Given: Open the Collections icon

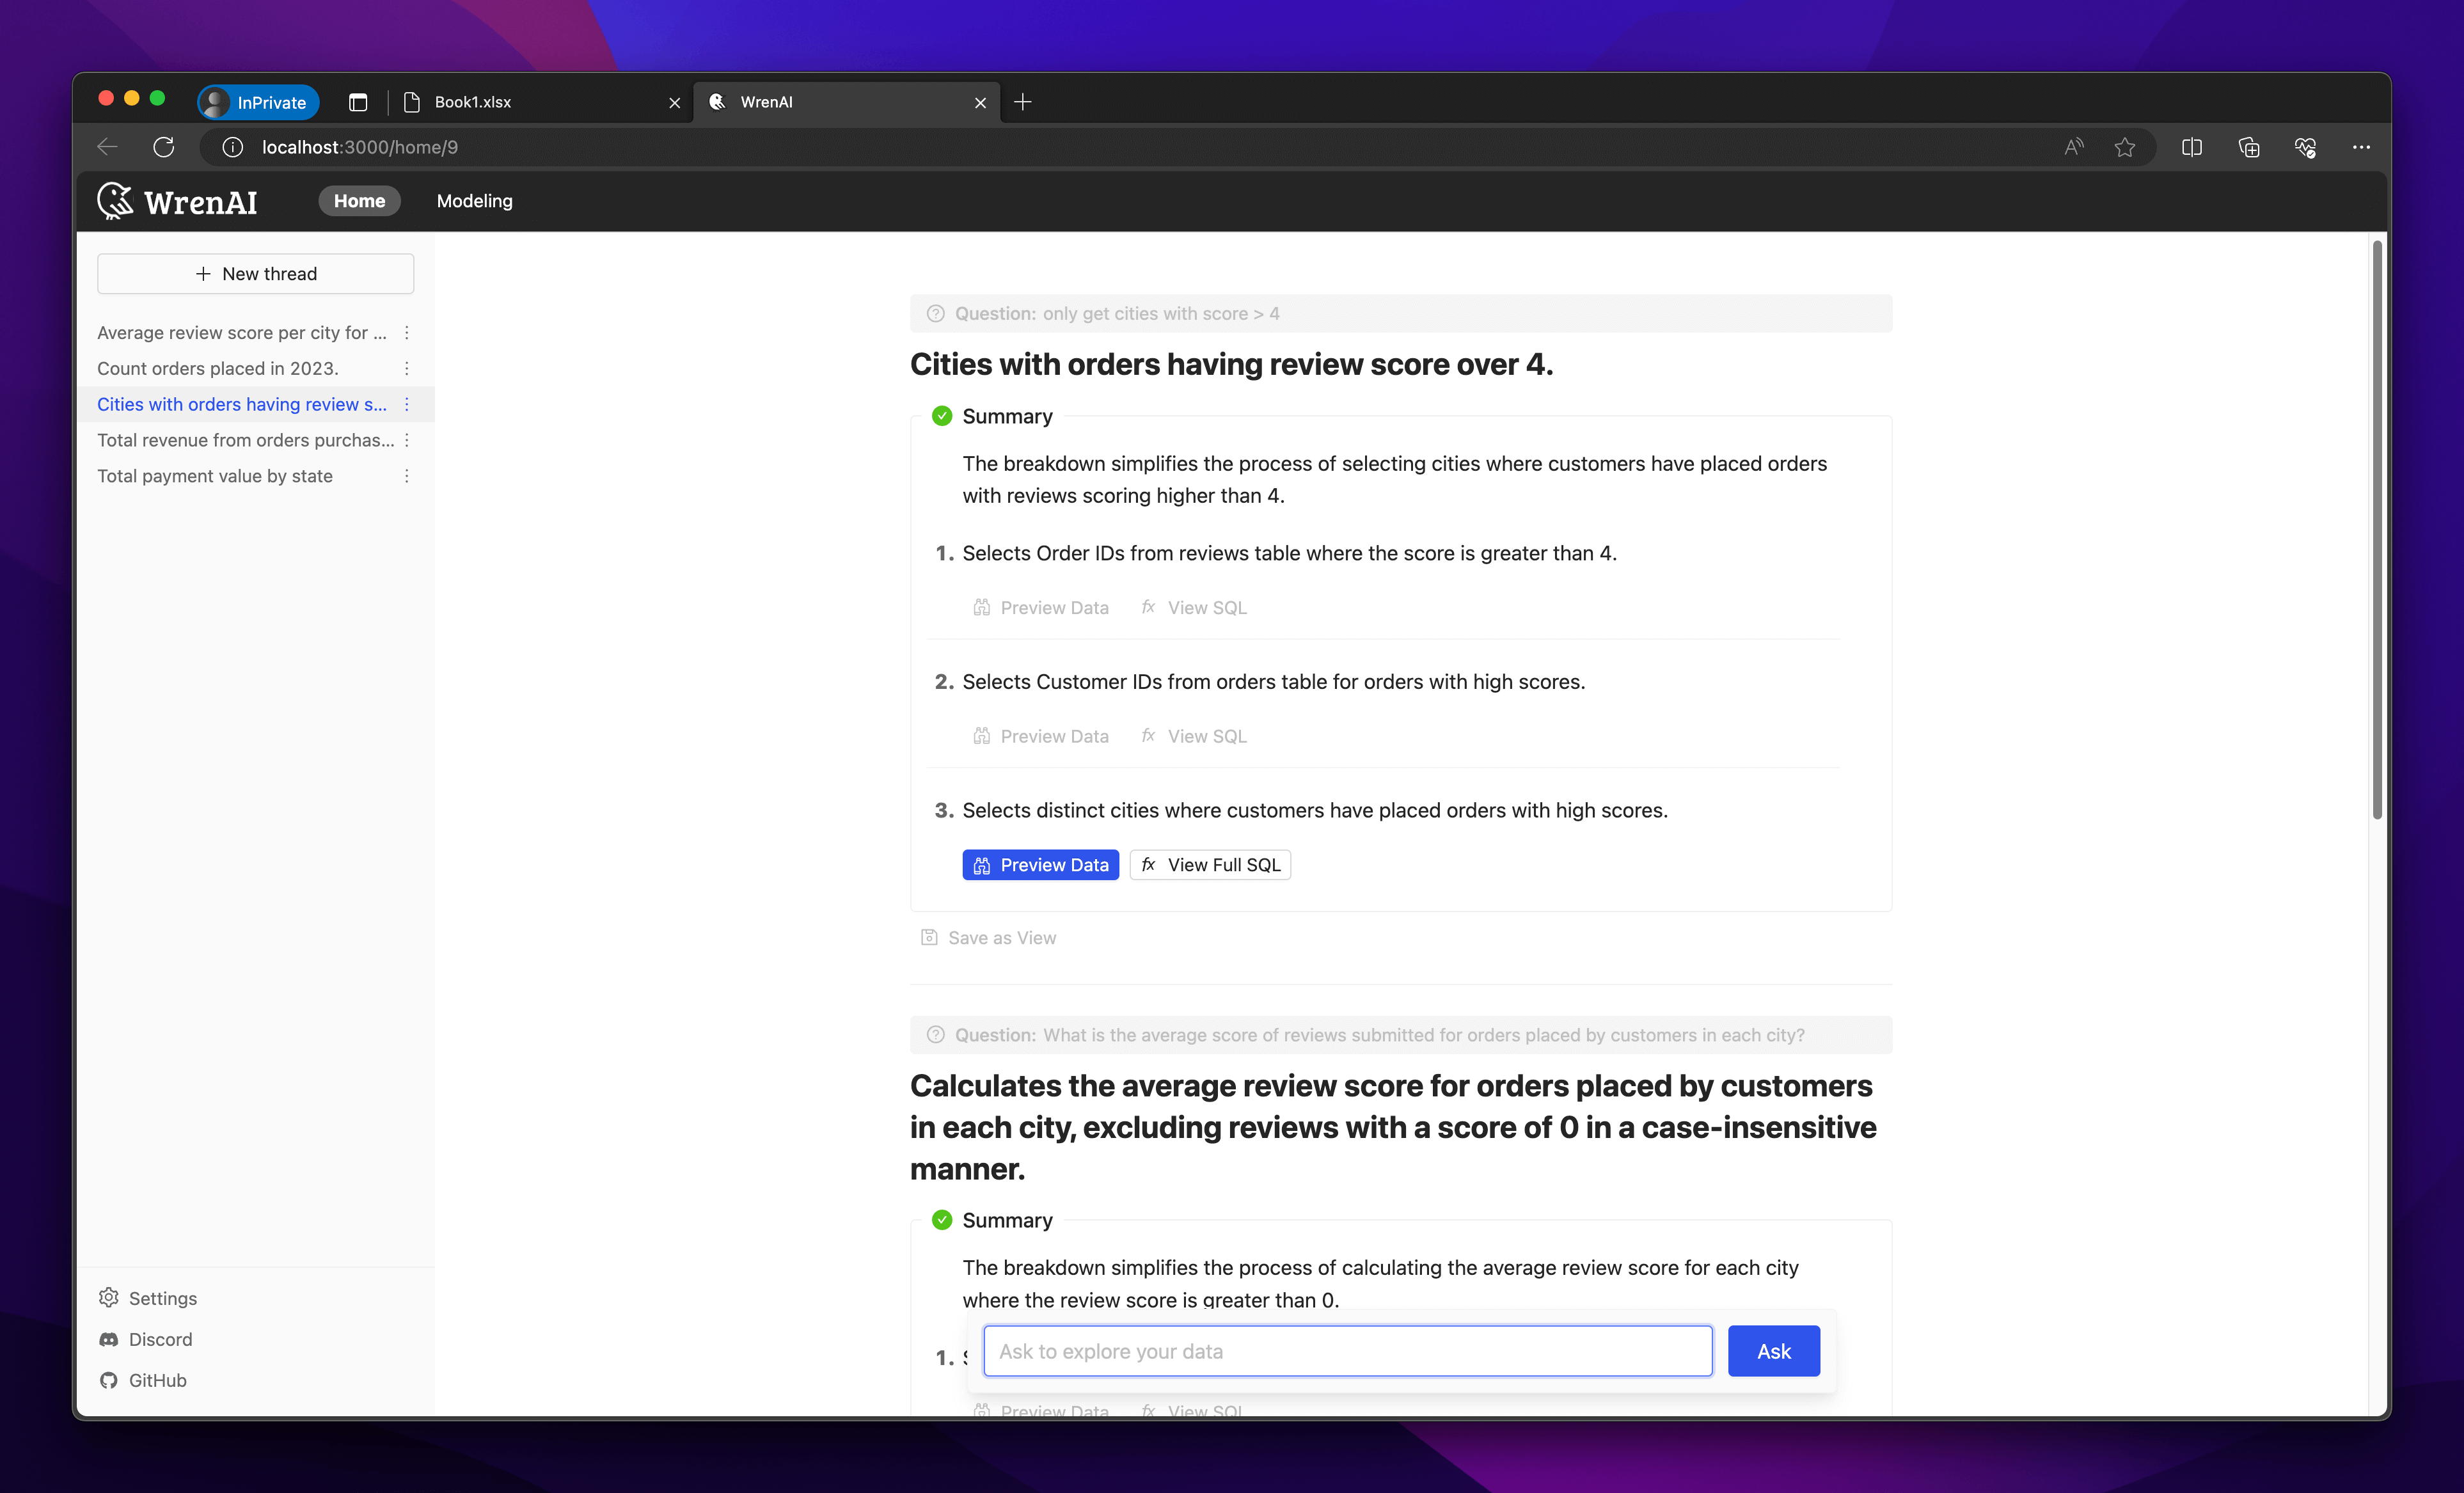Looking at the screenshot, I should (x=2249, y=147).
